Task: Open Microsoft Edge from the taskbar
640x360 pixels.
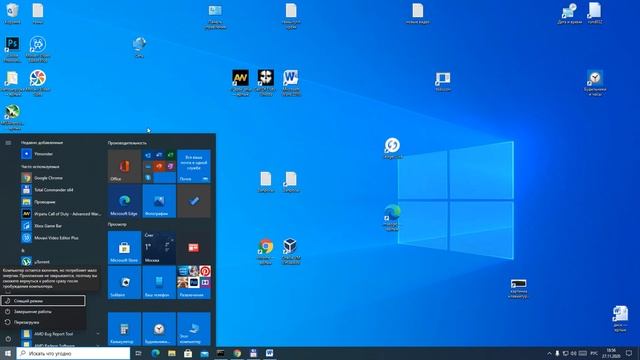Action: click(x=156, y=353)
